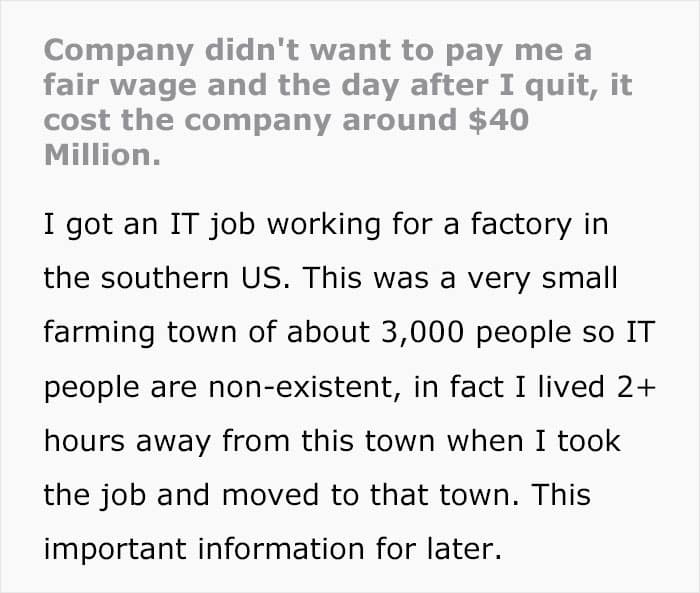Click "fair wage" in the title
700x593 pixels.
point(120,85)
